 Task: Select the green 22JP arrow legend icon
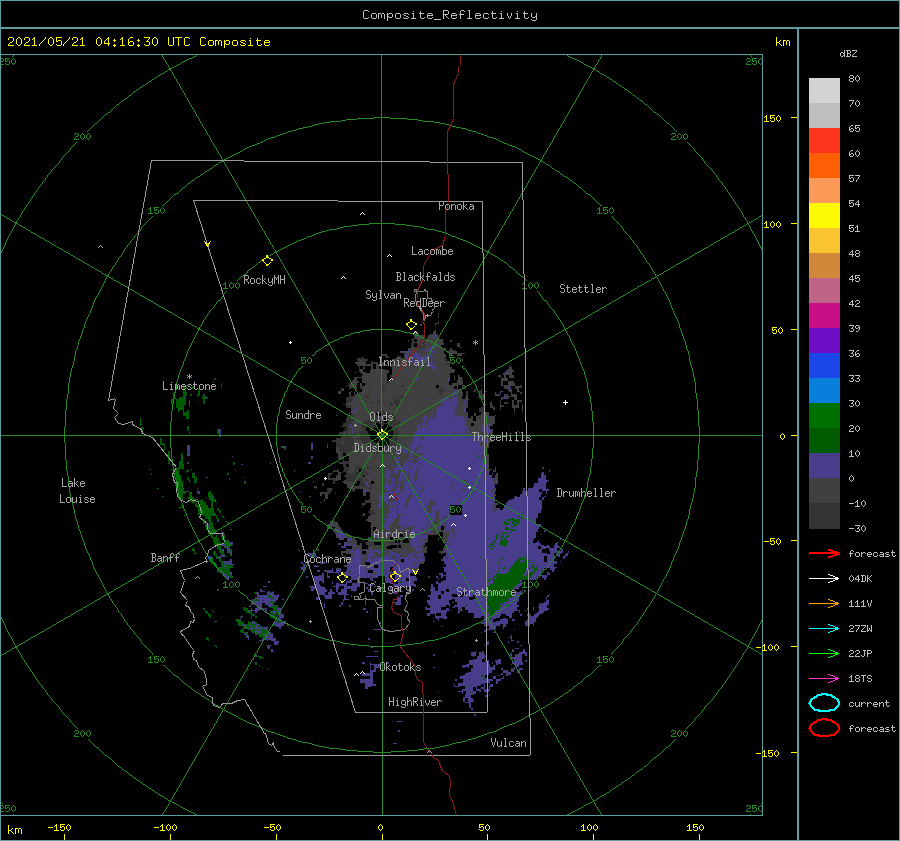click(824, 653)
